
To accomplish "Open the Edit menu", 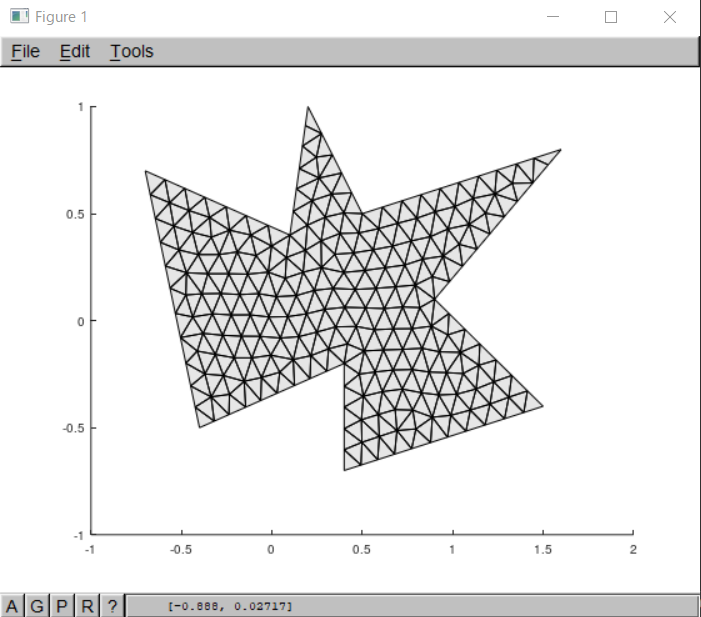I will pos(75,51).
